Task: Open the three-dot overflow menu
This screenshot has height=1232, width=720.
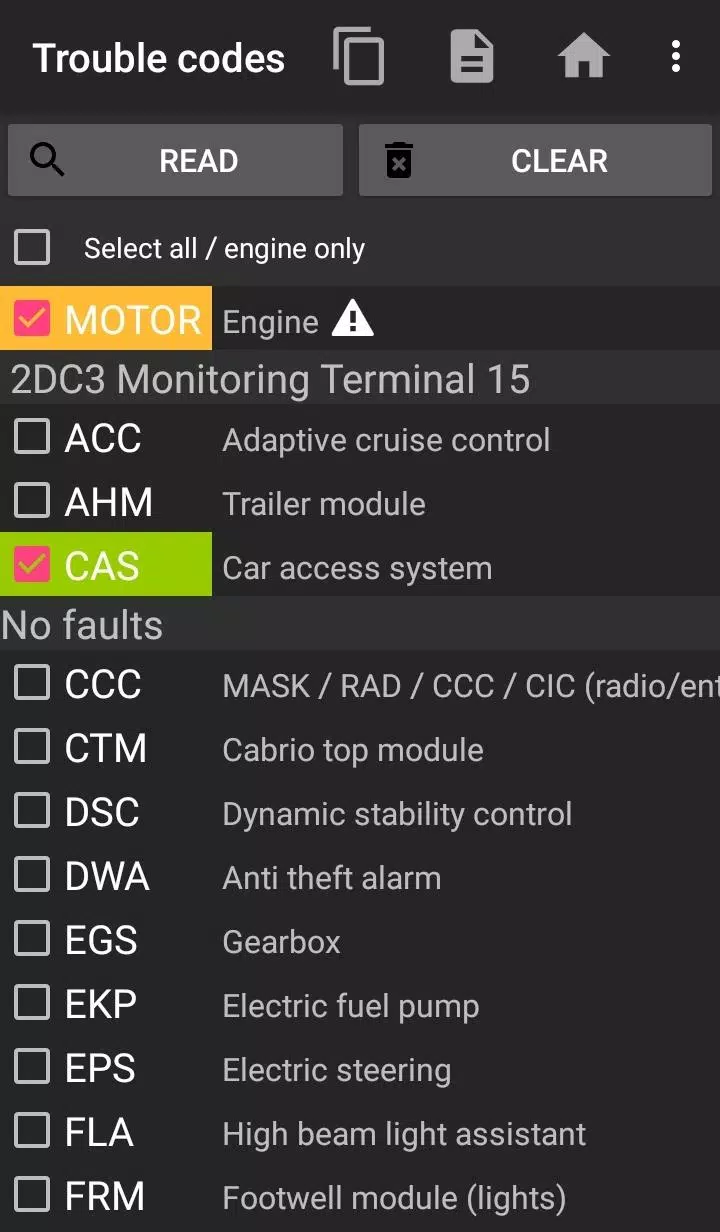Action: (675, 56)
